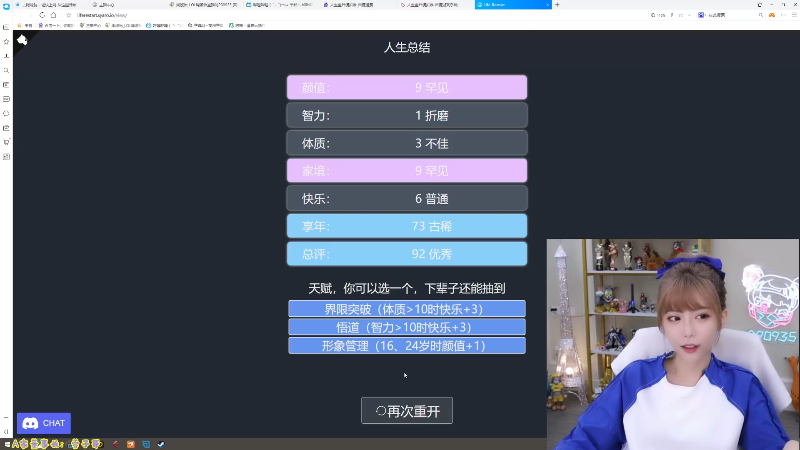The image size is (800, 450).
Task: Select talent 界限突破（体质>10时快乐+3）
Action: [407, 309]
